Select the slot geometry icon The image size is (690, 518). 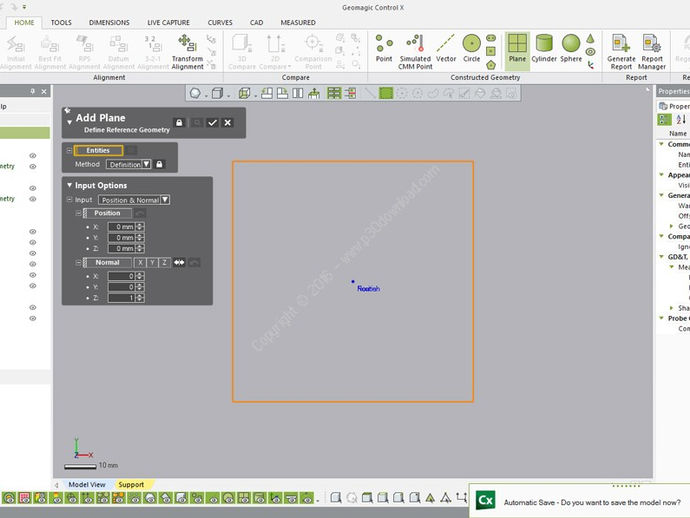tap(491, 38)
